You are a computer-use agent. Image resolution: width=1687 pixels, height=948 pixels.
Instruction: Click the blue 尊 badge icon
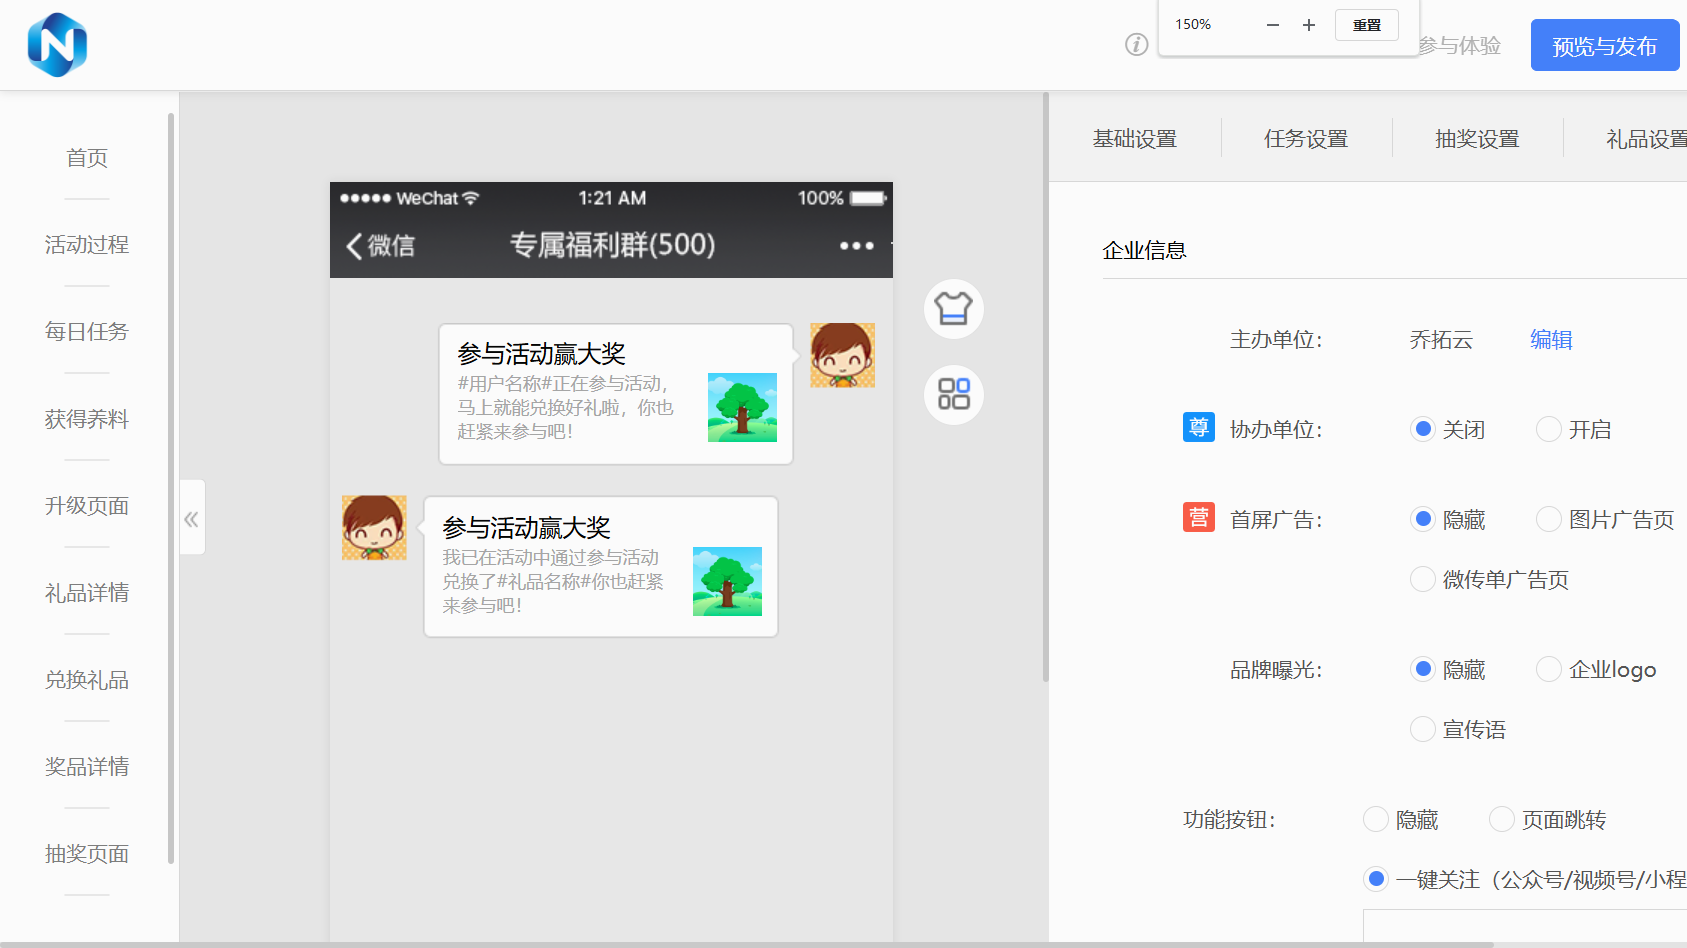click(x=1198, y=428)
